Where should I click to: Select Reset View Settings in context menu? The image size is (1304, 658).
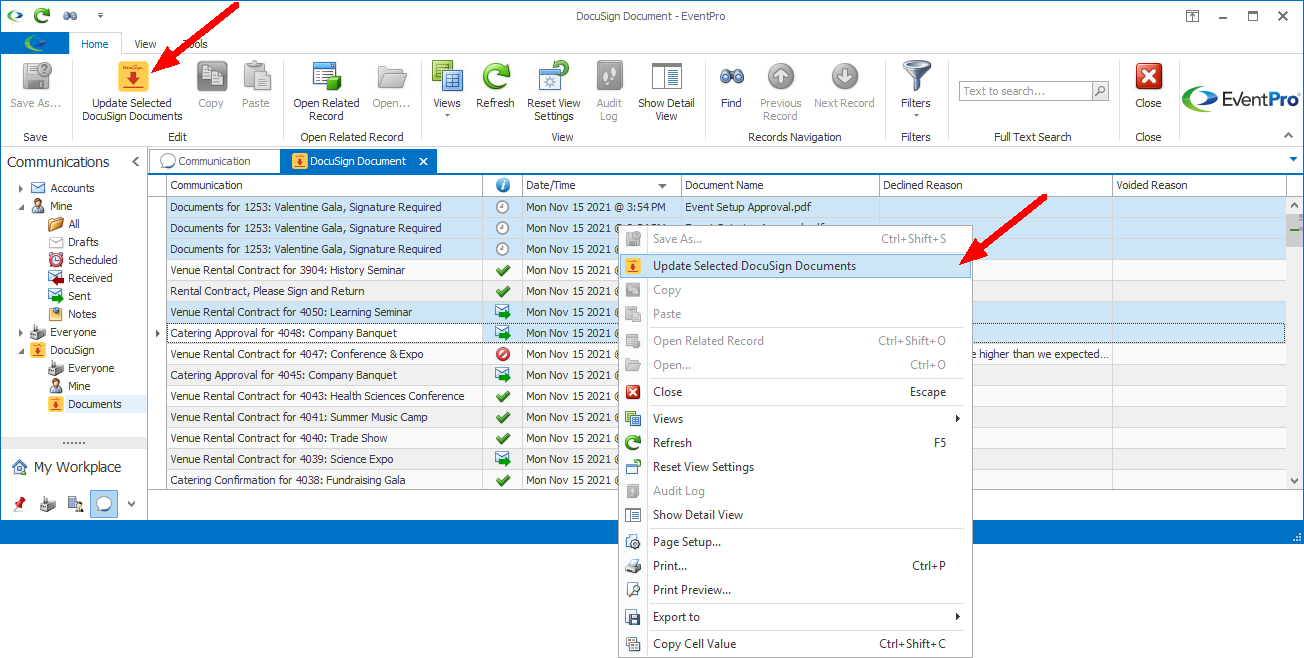(795, 467)
